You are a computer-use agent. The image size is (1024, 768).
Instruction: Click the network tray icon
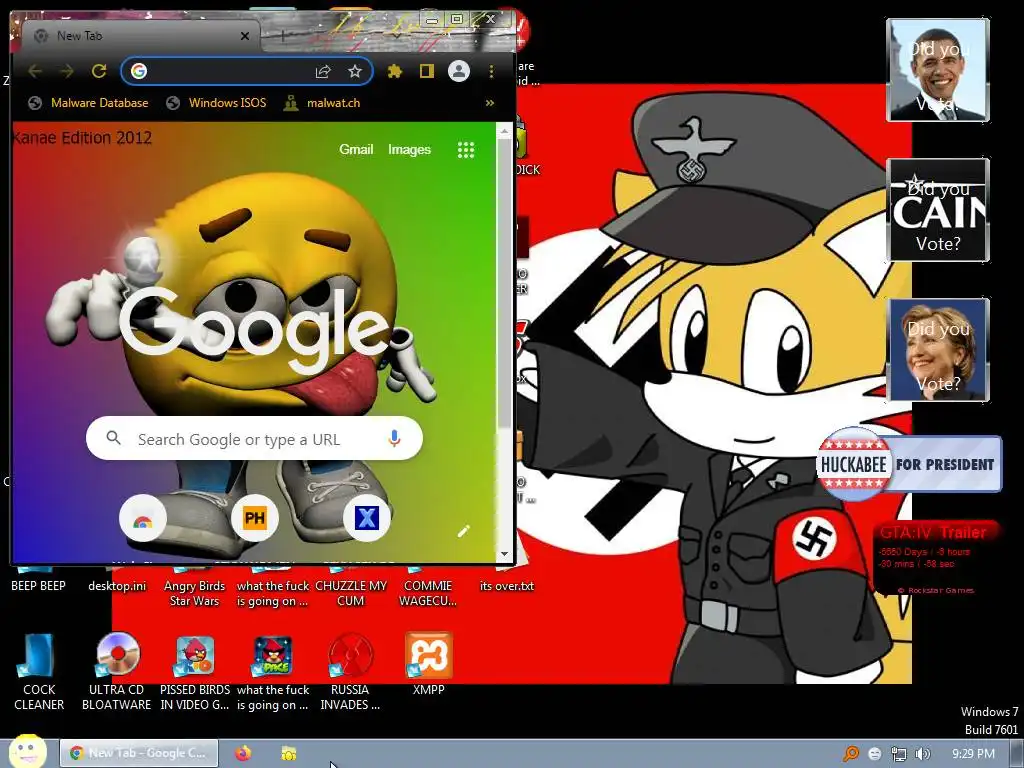click(x=899, y=754)
